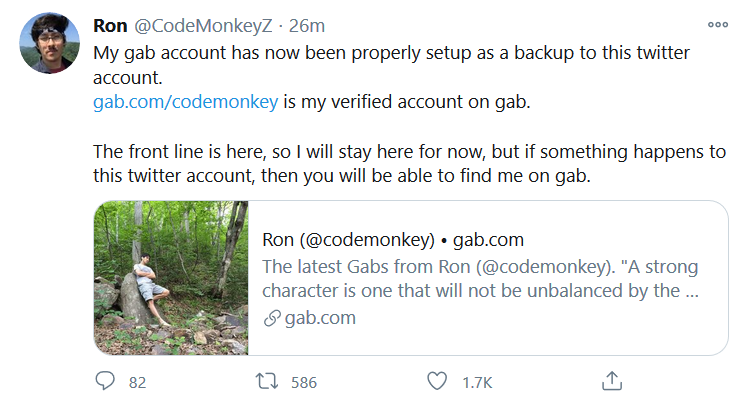The height and width of the screenshot is (405, 748).
Task: Click the card description 'The latest Gabs from Ron'
Action: [480, 279]
